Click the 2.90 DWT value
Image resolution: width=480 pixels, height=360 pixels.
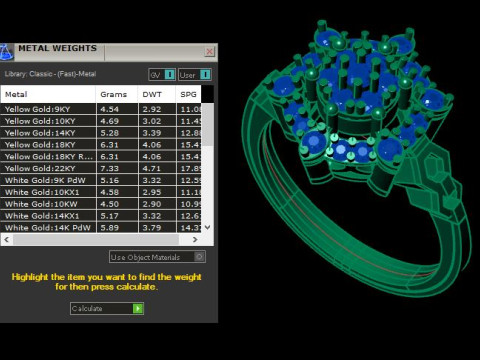click(152, 204)
